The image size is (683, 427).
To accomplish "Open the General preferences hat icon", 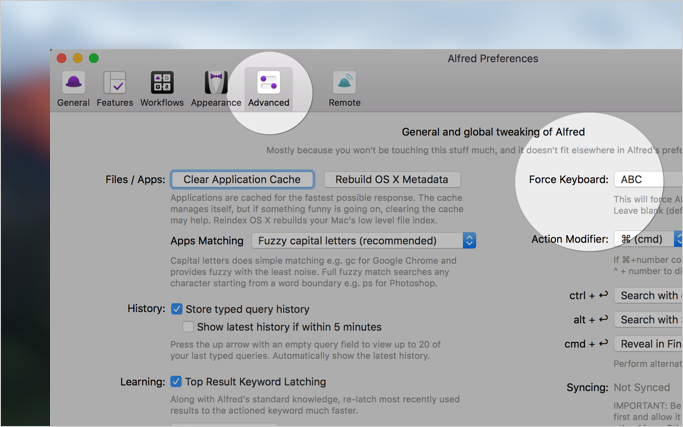I will click(73, 82).
